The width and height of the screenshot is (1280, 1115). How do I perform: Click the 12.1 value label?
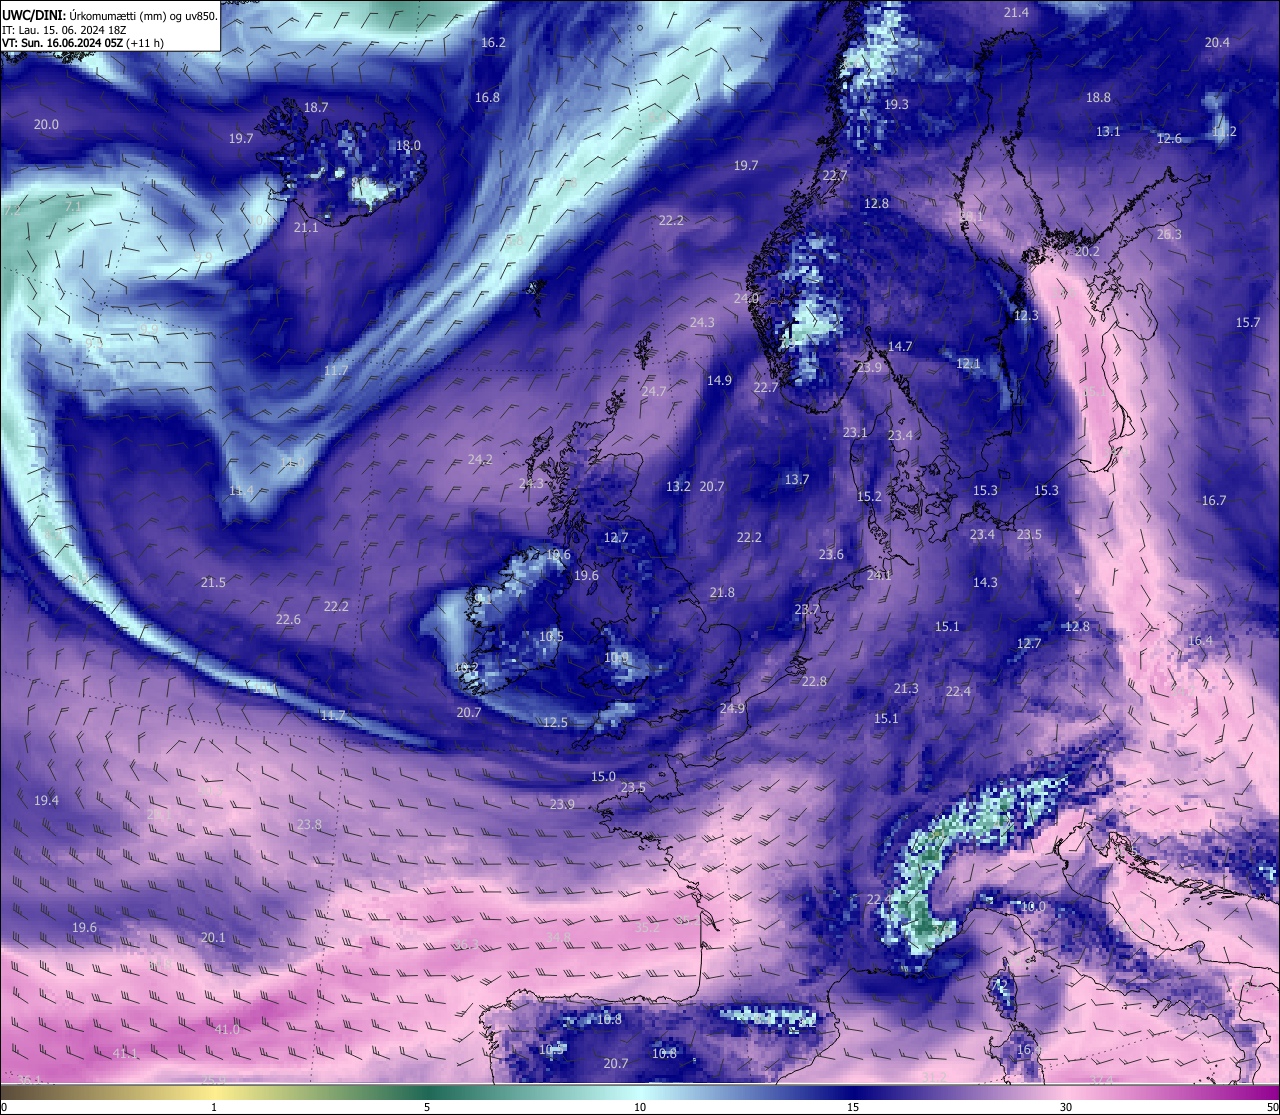pyautogui.click(x=968, y=364)
